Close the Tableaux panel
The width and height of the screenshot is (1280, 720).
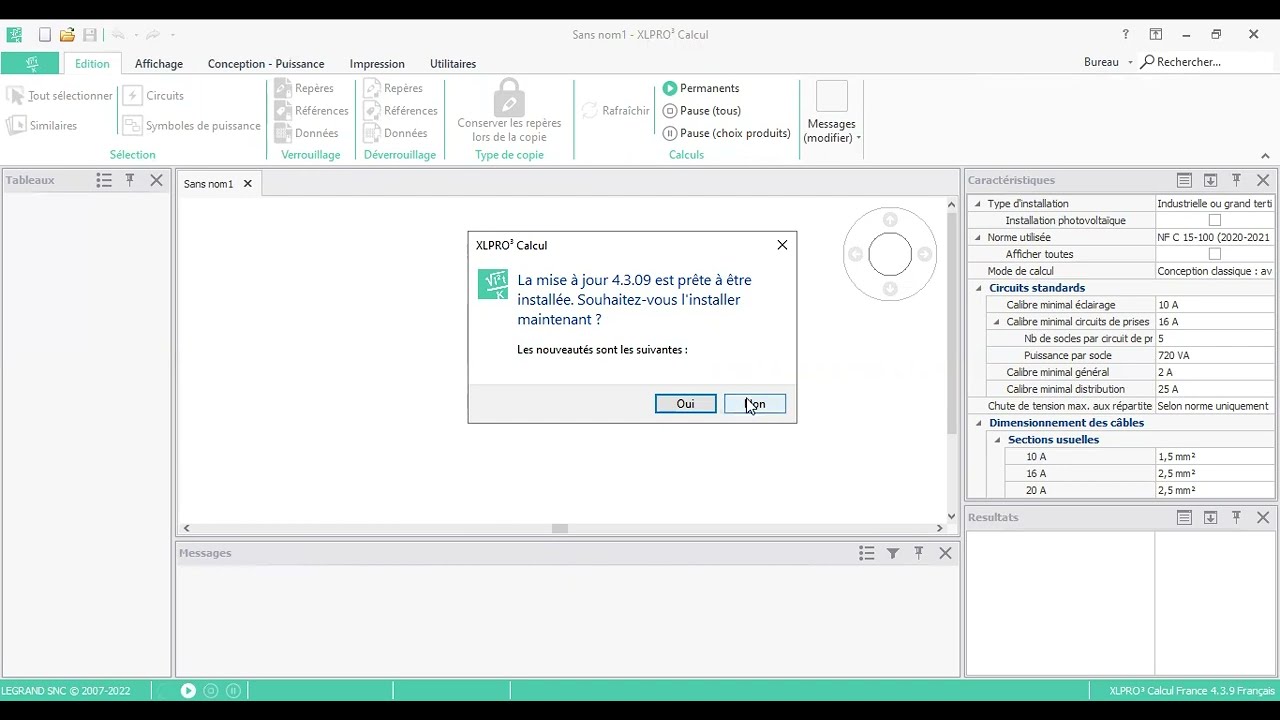156,180
